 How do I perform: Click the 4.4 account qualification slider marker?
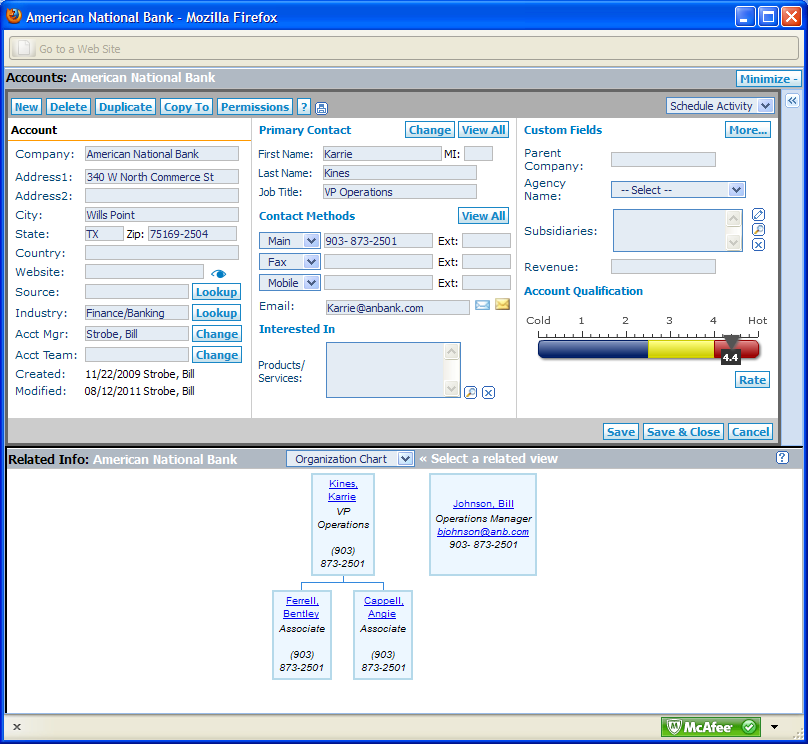pos(731,351)
